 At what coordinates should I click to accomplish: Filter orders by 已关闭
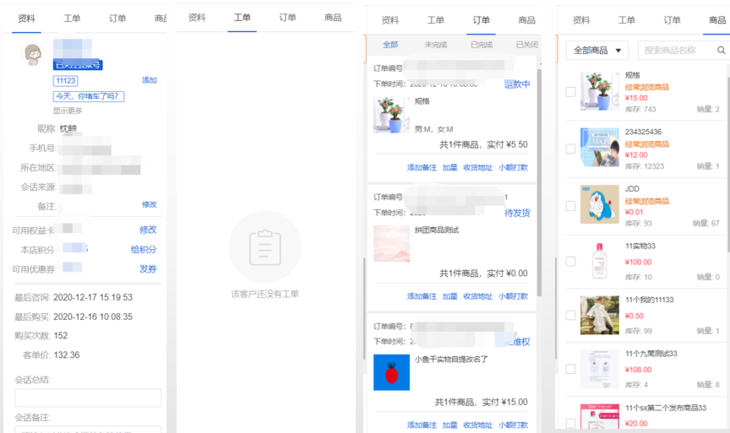pyautogui.click(x=527, y=45)
